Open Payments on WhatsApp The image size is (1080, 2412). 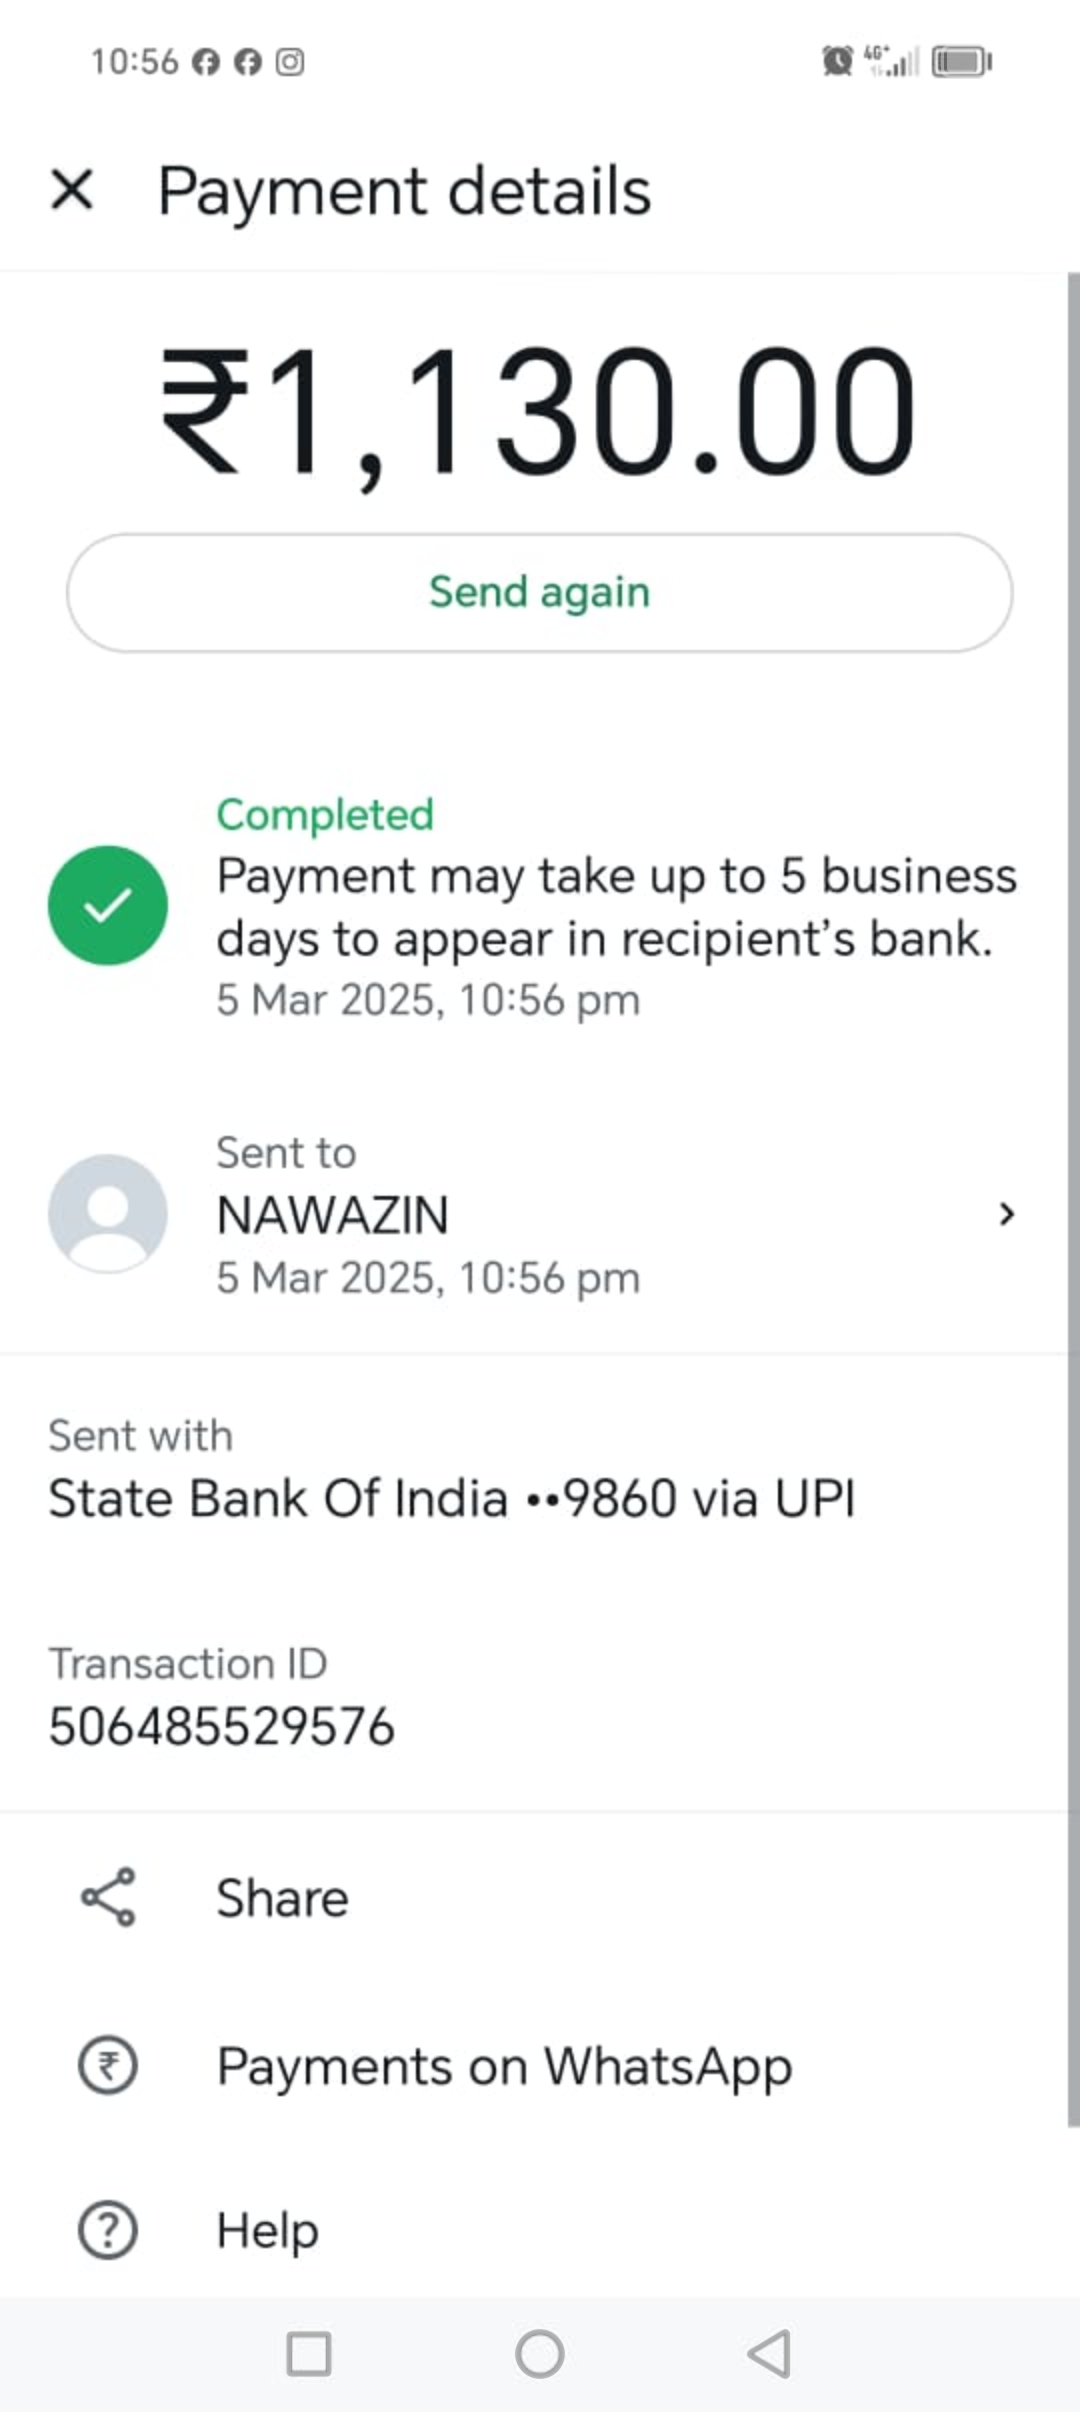(504, 2066)
